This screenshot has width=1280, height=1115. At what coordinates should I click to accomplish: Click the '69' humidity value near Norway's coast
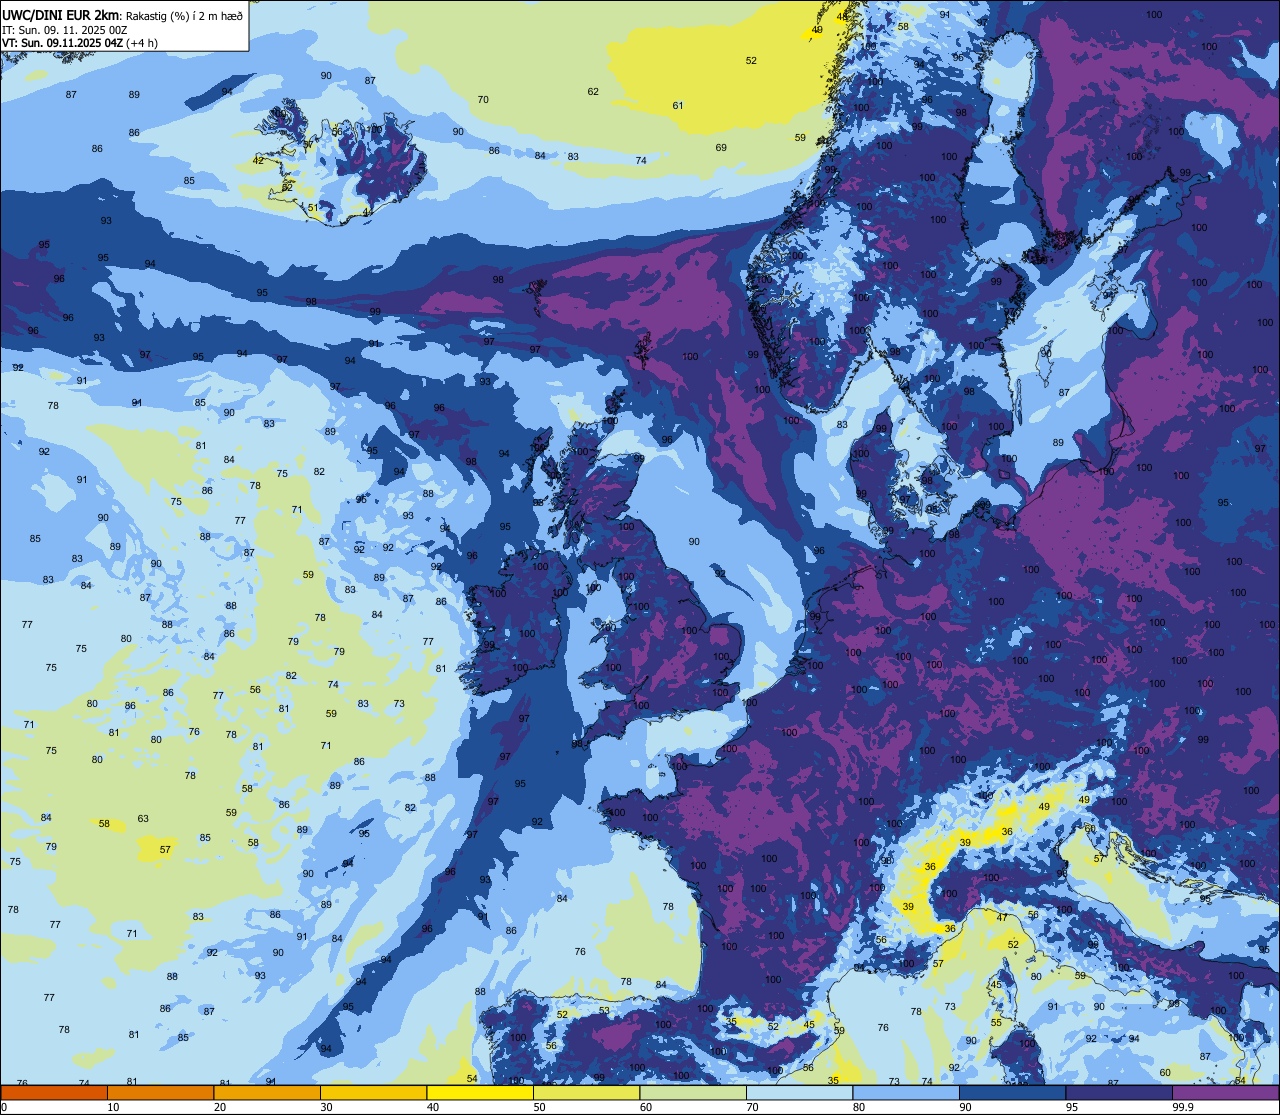(721, 147)
